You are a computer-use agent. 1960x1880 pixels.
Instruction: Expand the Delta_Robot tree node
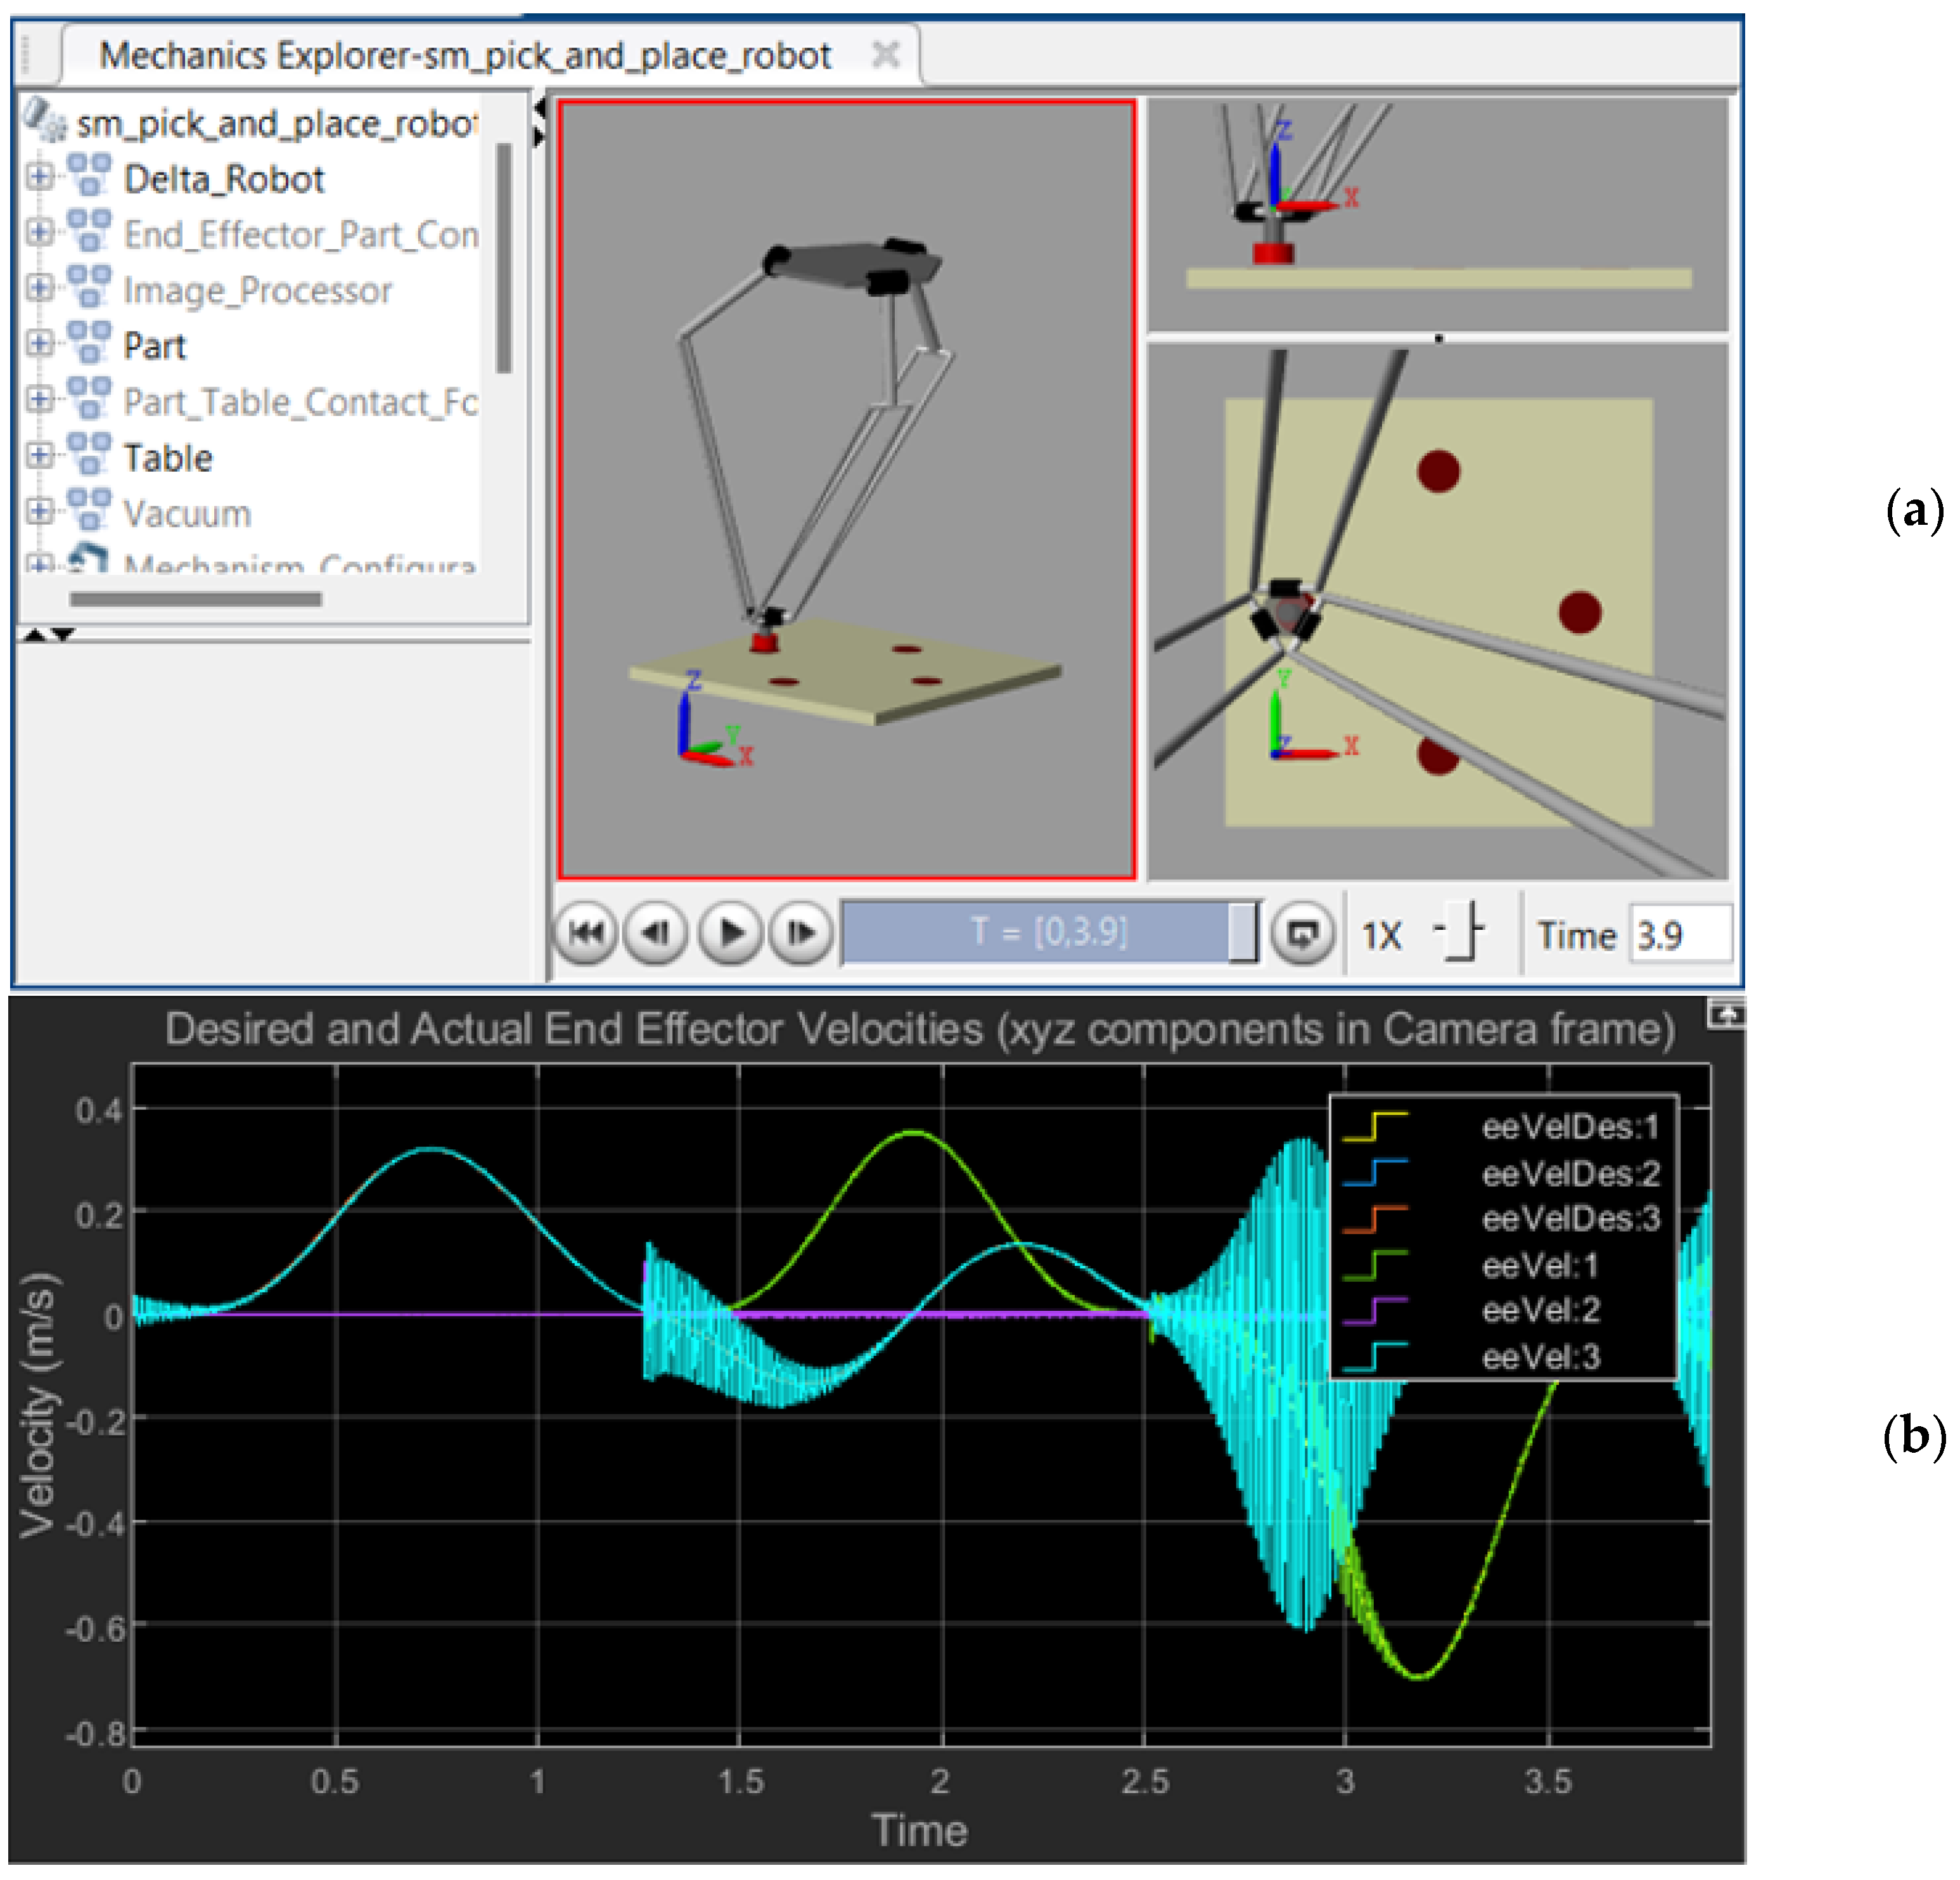click(x=39, y=177)
